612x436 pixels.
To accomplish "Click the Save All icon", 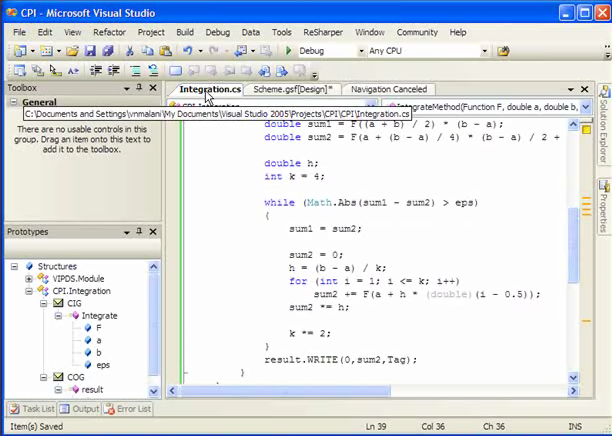I will (x=108, y=51).
